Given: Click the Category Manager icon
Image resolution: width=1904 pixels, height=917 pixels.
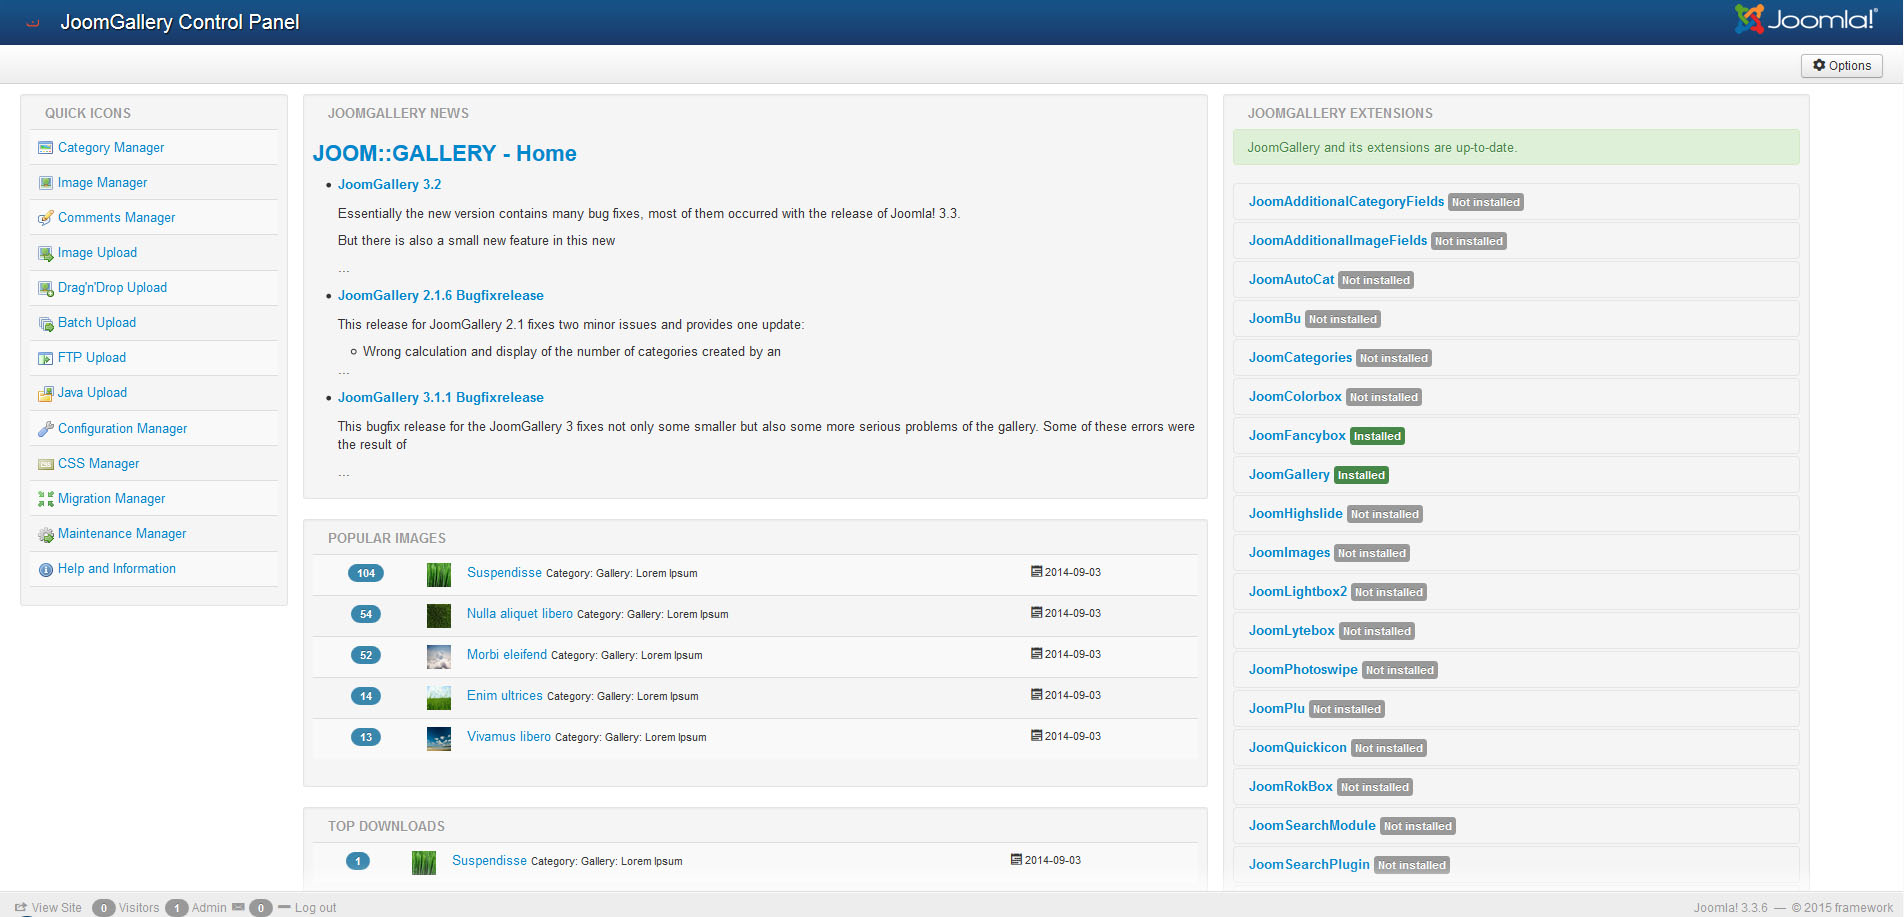Looking at the screenshot, I should 45,148.
